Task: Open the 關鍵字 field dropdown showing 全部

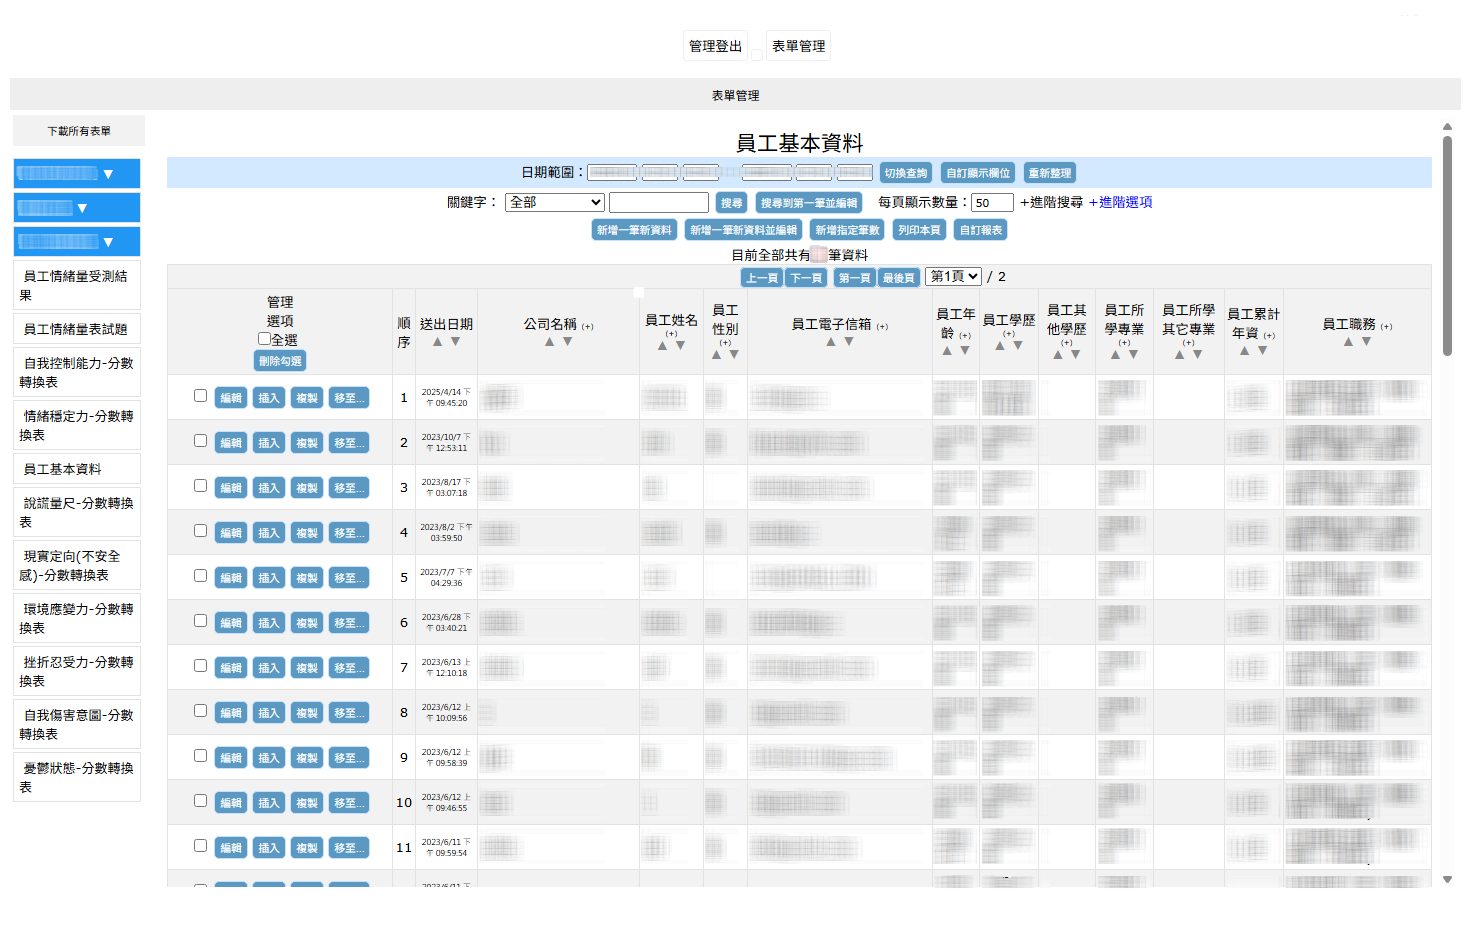Action: tap(554, 202)
